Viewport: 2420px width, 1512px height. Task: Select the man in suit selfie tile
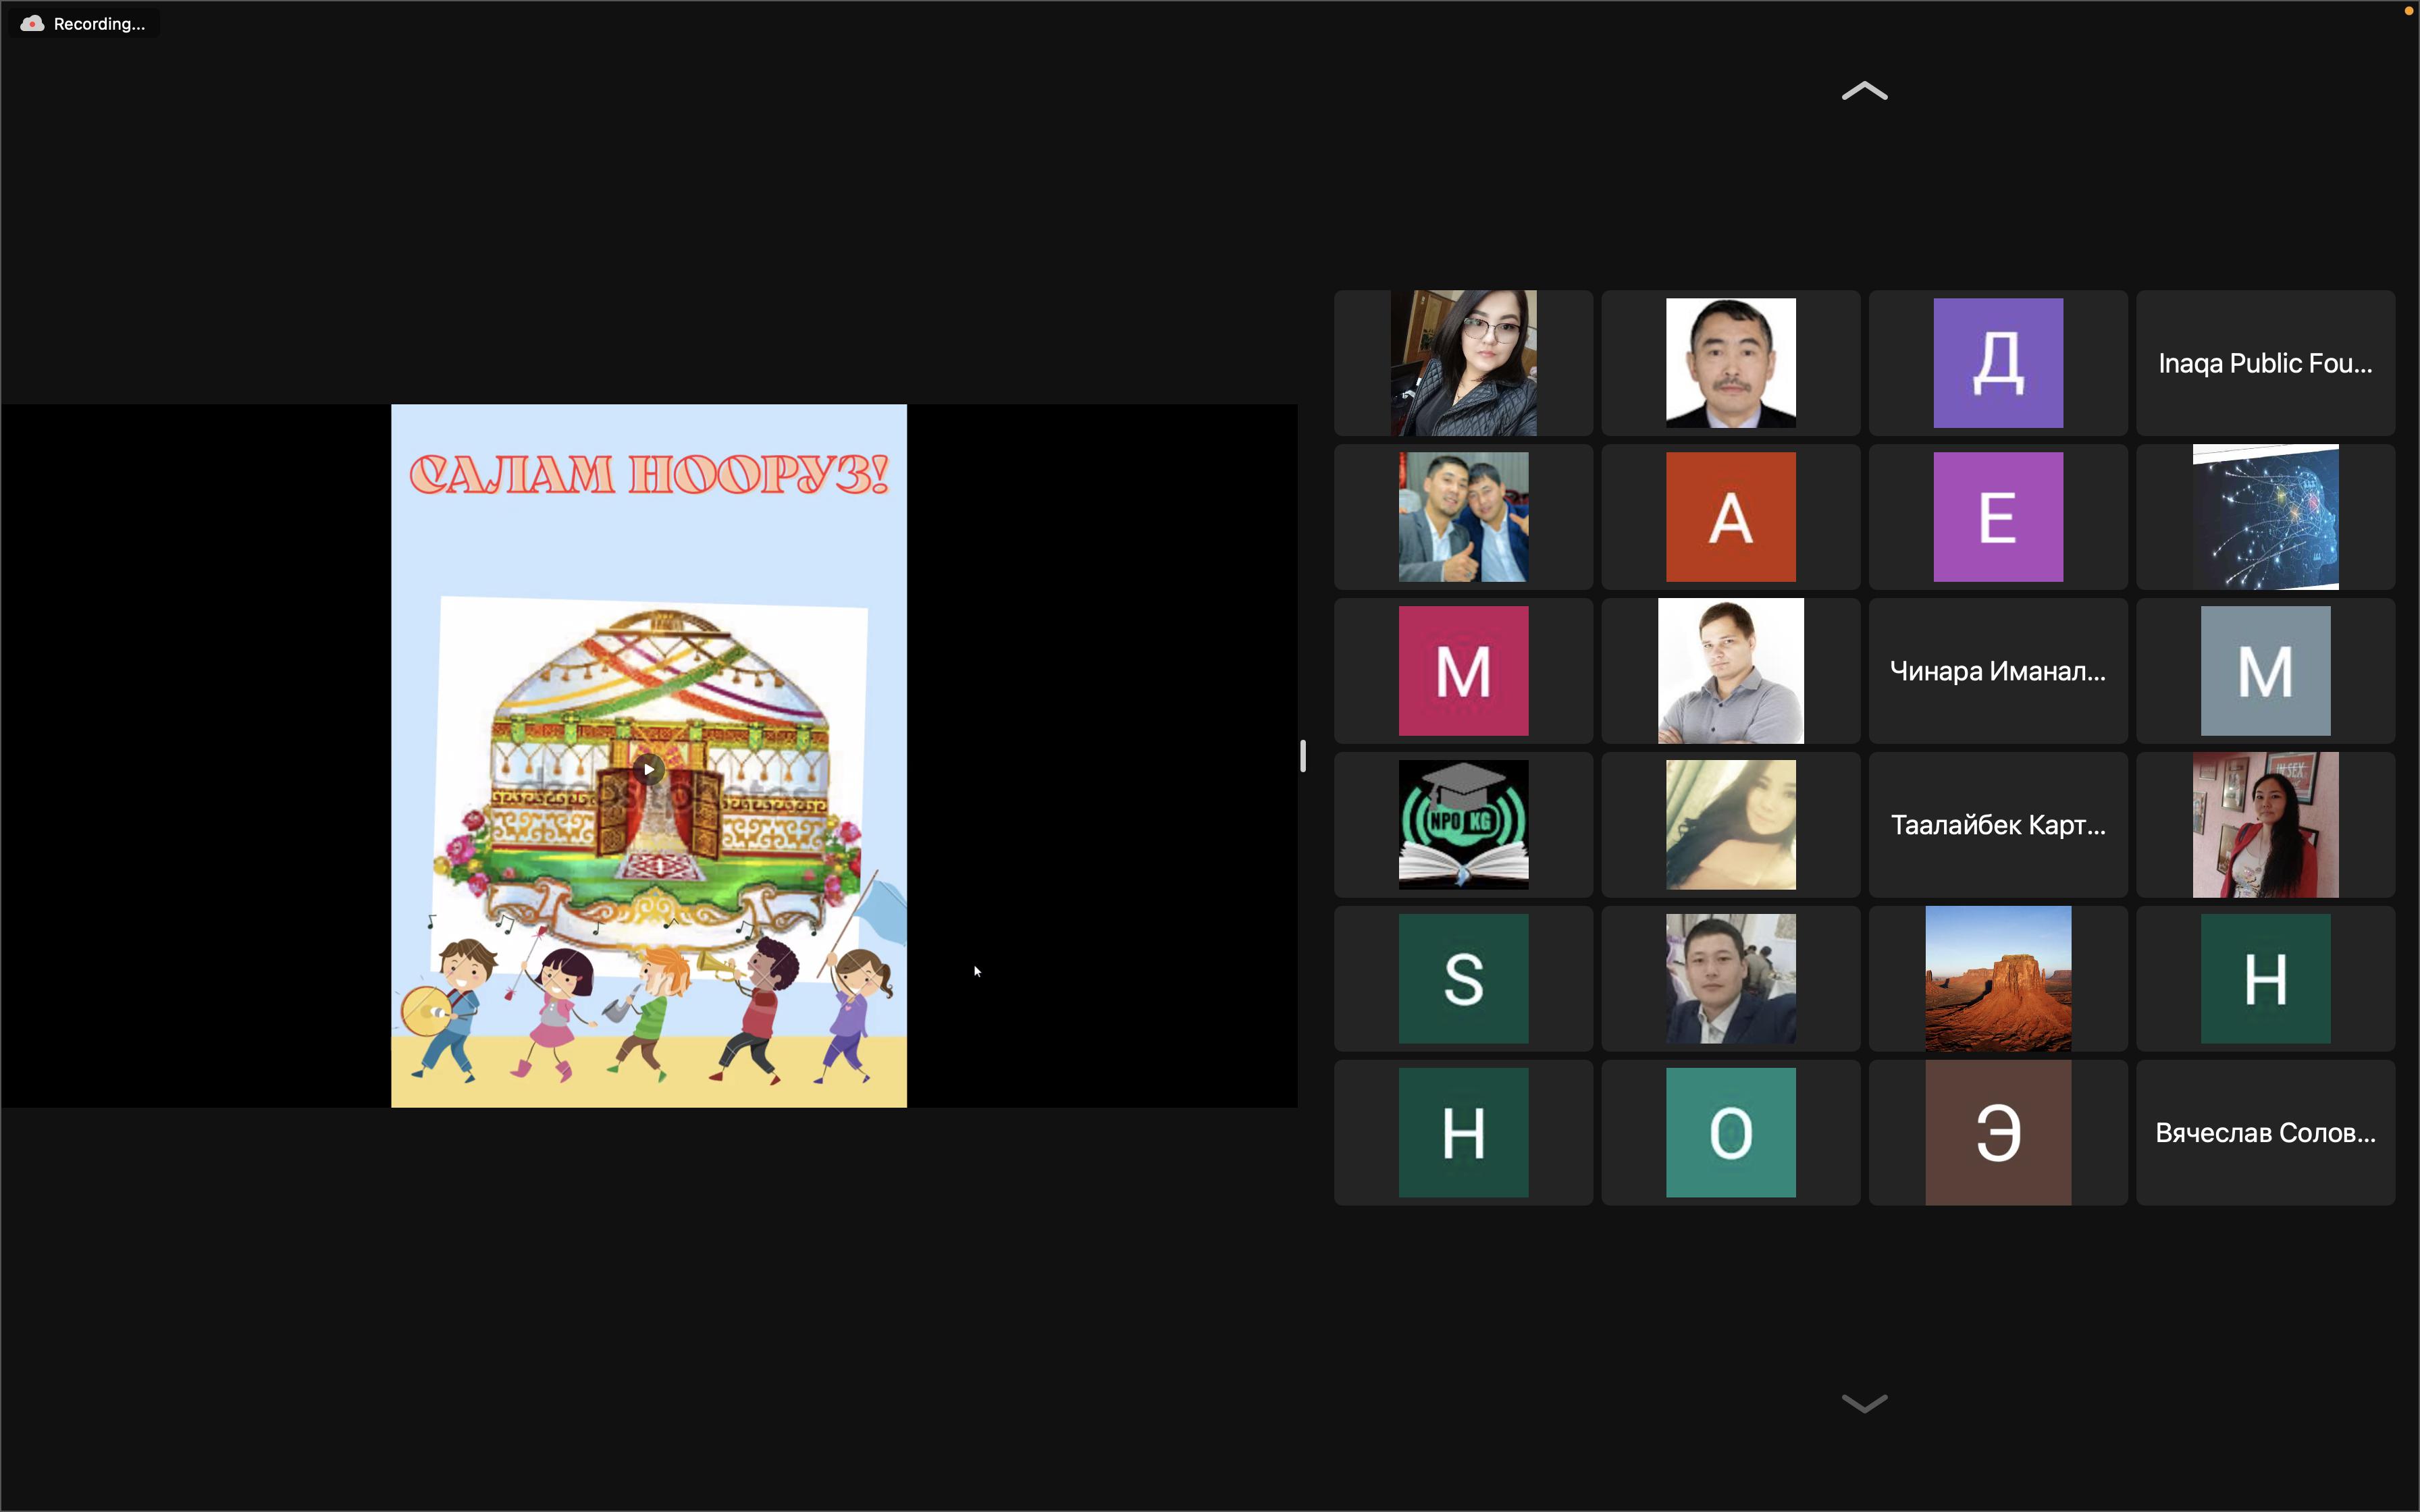point(1730,979)
